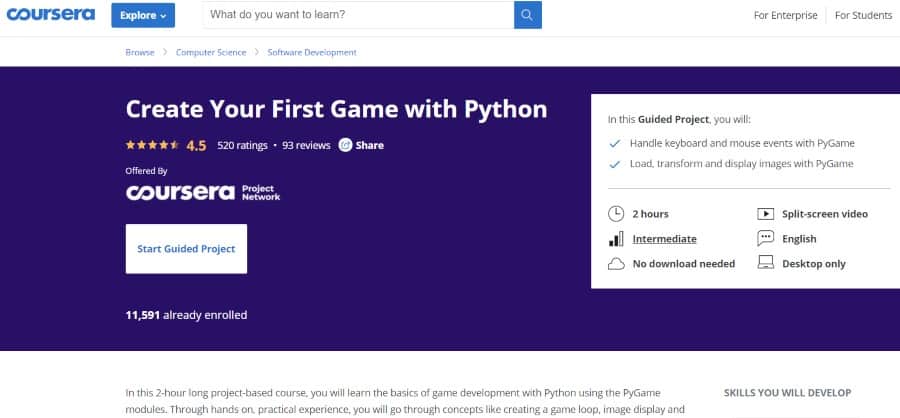900x418 pixels.
Task: Open the For Students link
Action: pos(863,16)
